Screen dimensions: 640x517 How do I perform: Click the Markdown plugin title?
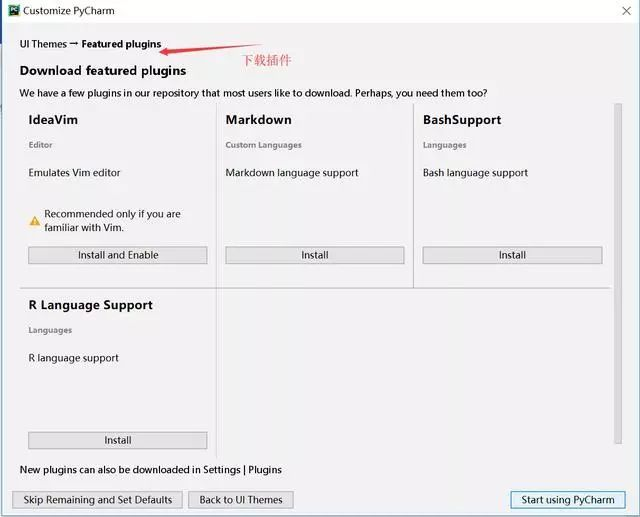click(x=259, y=120)
